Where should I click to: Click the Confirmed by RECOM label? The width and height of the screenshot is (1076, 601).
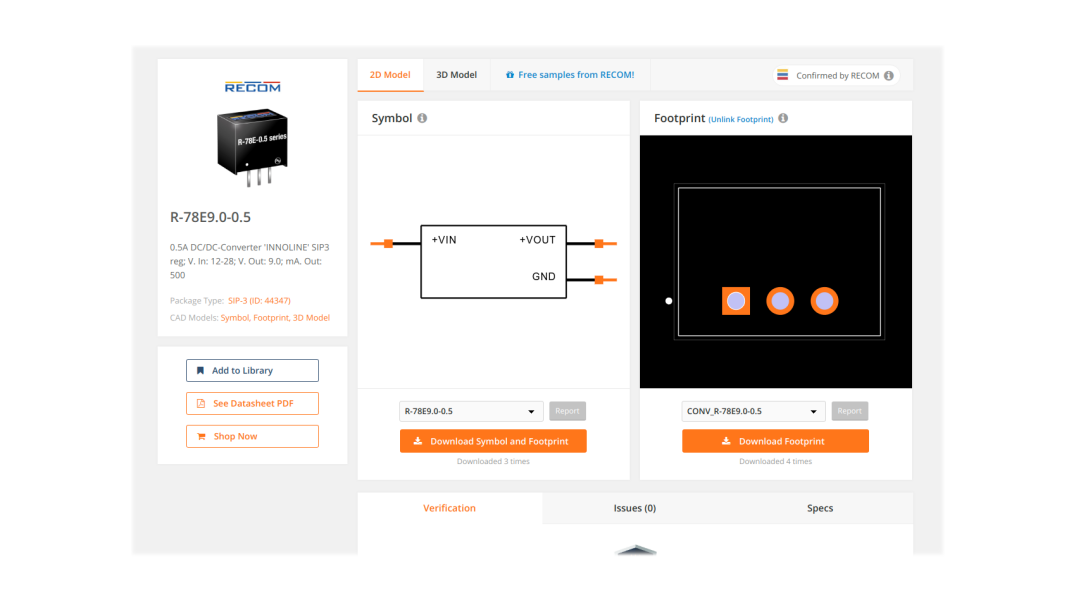[837, 75]
